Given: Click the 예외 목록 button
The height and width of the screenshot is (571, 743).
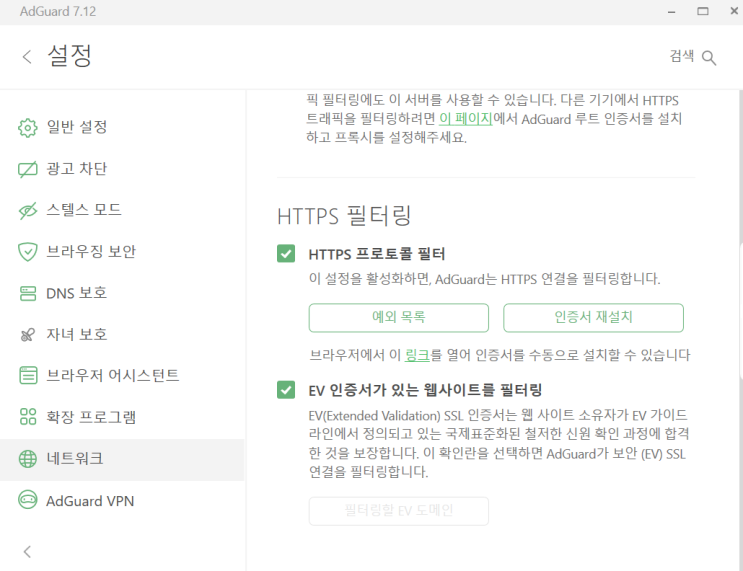Looking at the screenshot, I should (399, 317).
